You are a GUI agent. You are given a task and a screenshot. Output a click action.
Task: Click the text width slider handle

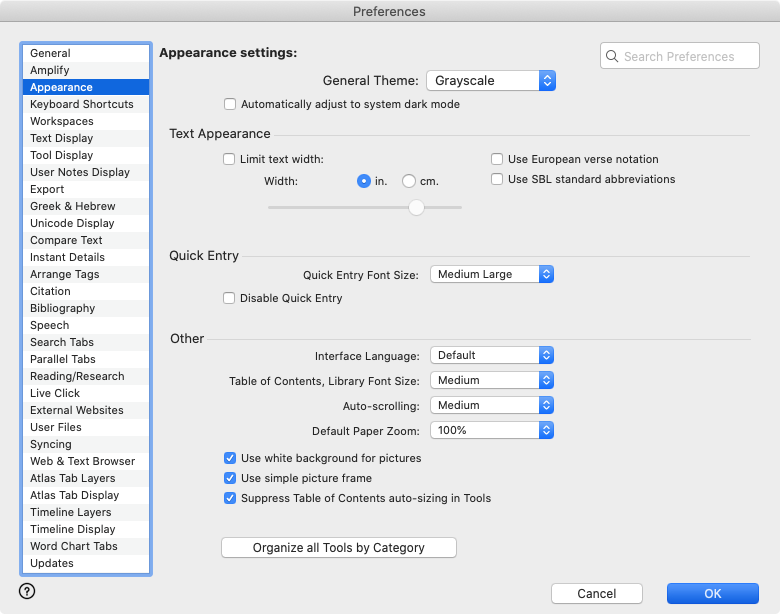pyautogui.click(x=416, y=207)
